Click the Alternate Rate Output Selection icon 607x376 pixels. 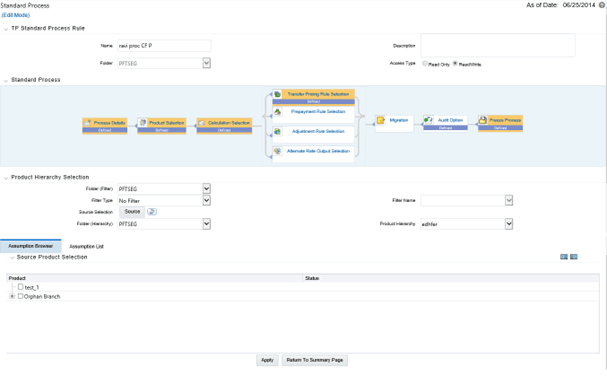(277, 151)
